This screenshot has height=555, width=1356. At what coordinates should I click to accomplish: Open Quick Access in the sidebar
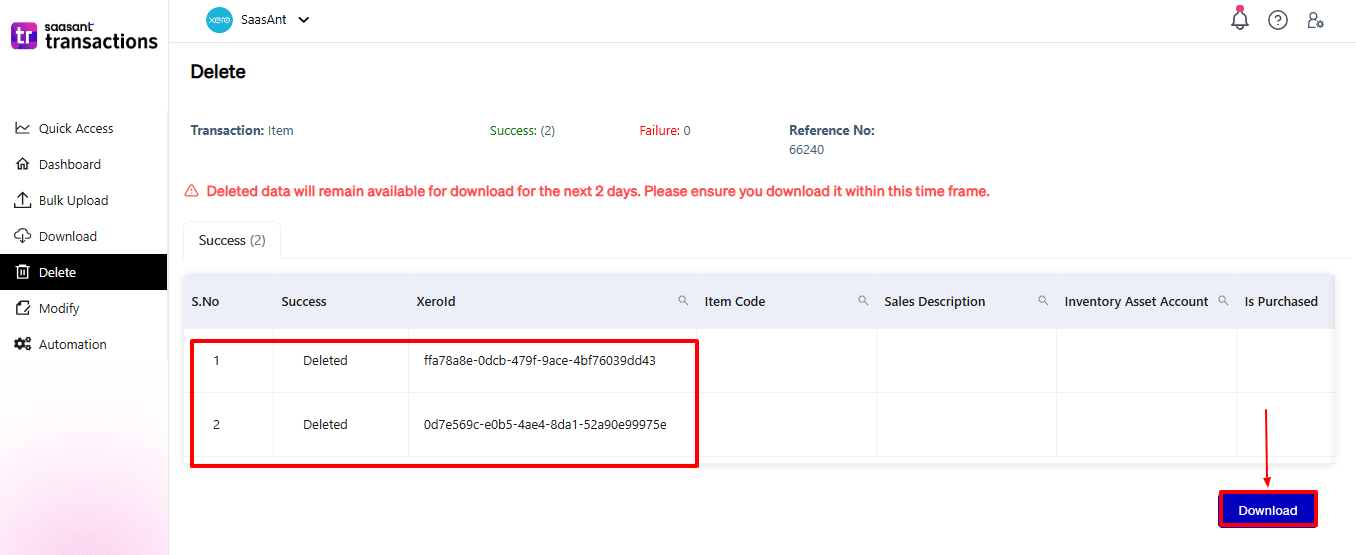[x=76, y=128]
